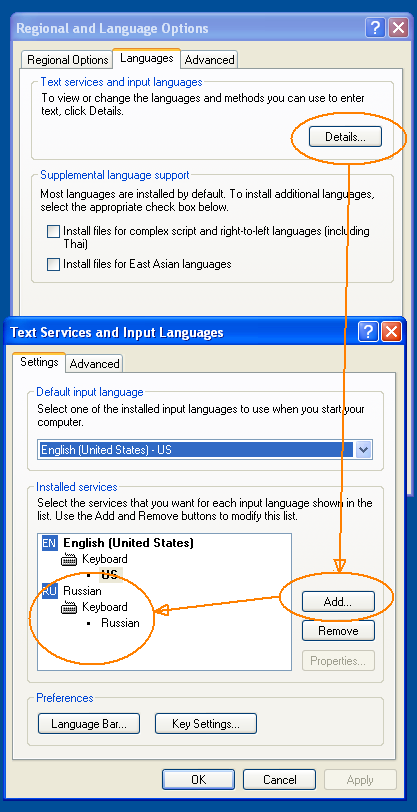Remove the selected installed service
This screenshot has width=417, height=812.
[338, 631]
